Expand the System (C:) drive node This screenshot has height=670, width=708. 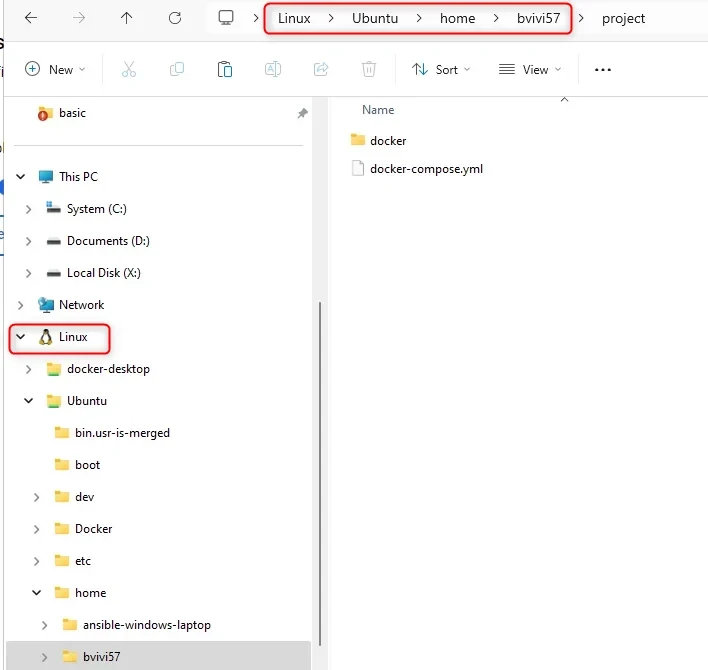pyautogui.click(x=29, y=209)
